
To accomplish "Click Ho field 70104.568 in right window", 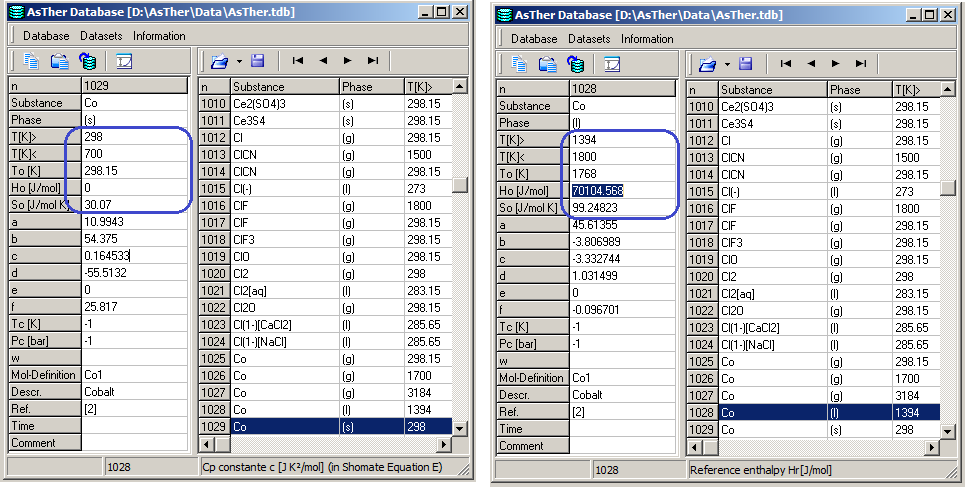I will pyautogui.click(x=622, y=191).
